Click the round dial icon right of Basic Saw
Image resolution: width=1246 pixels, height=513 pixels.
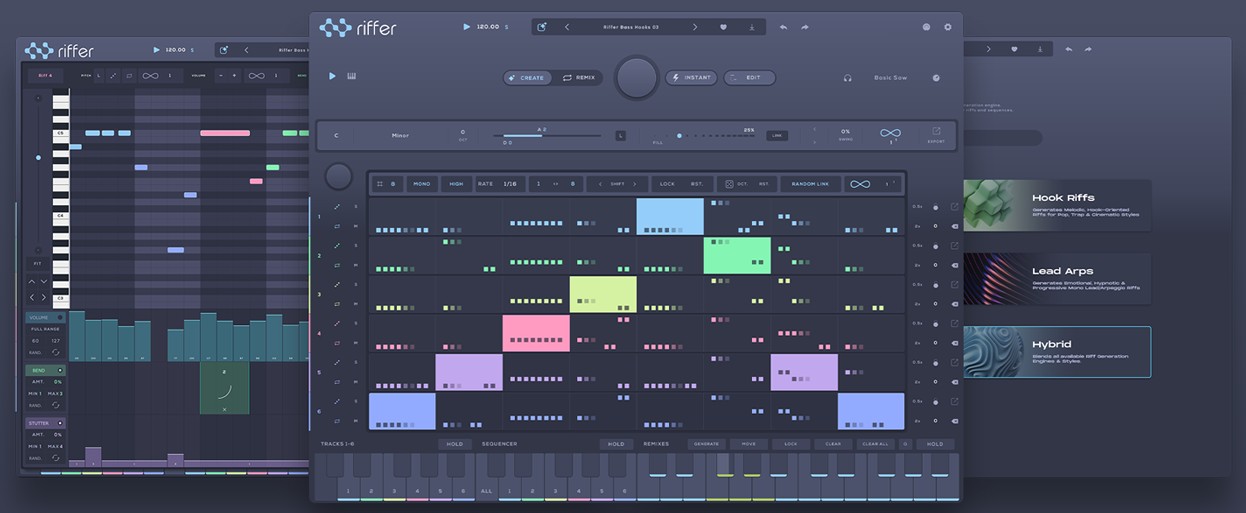[936, 77]
